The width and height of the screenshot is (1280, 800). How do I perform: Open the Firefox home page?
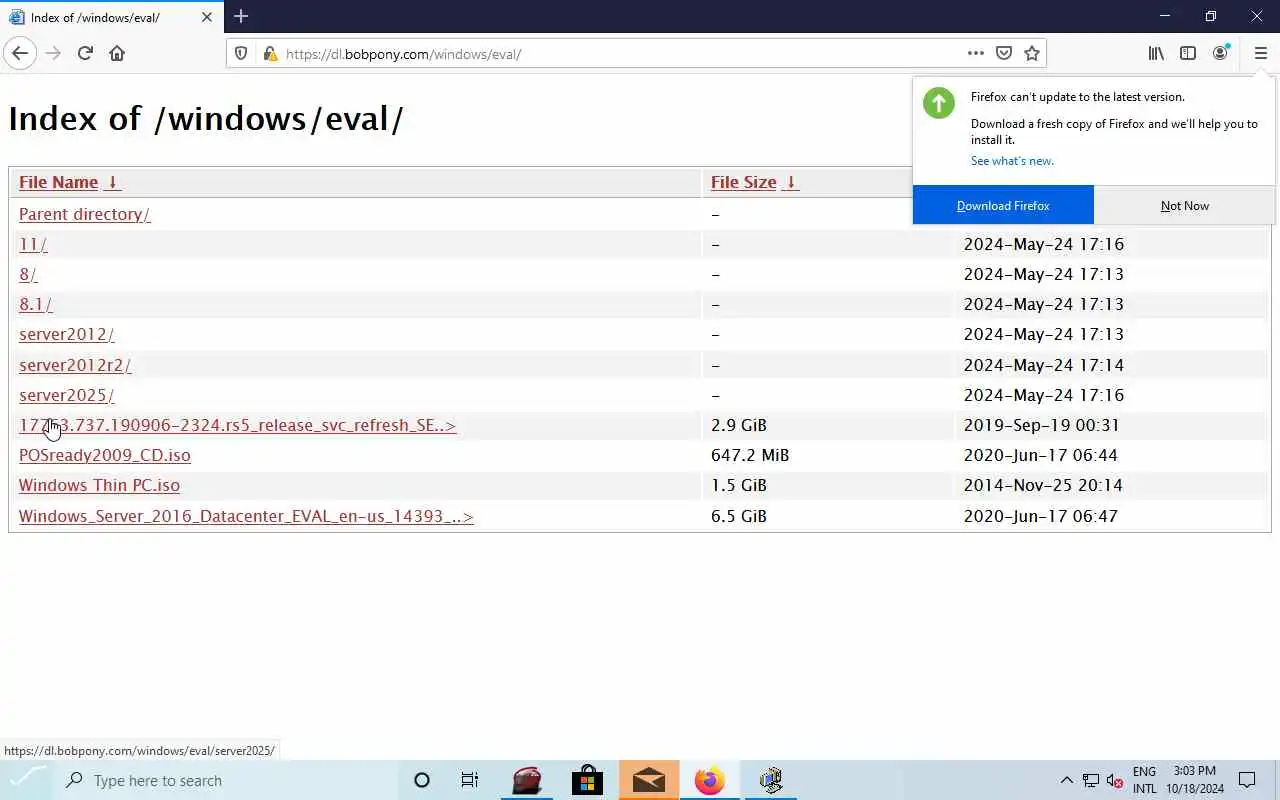point(117,53)
